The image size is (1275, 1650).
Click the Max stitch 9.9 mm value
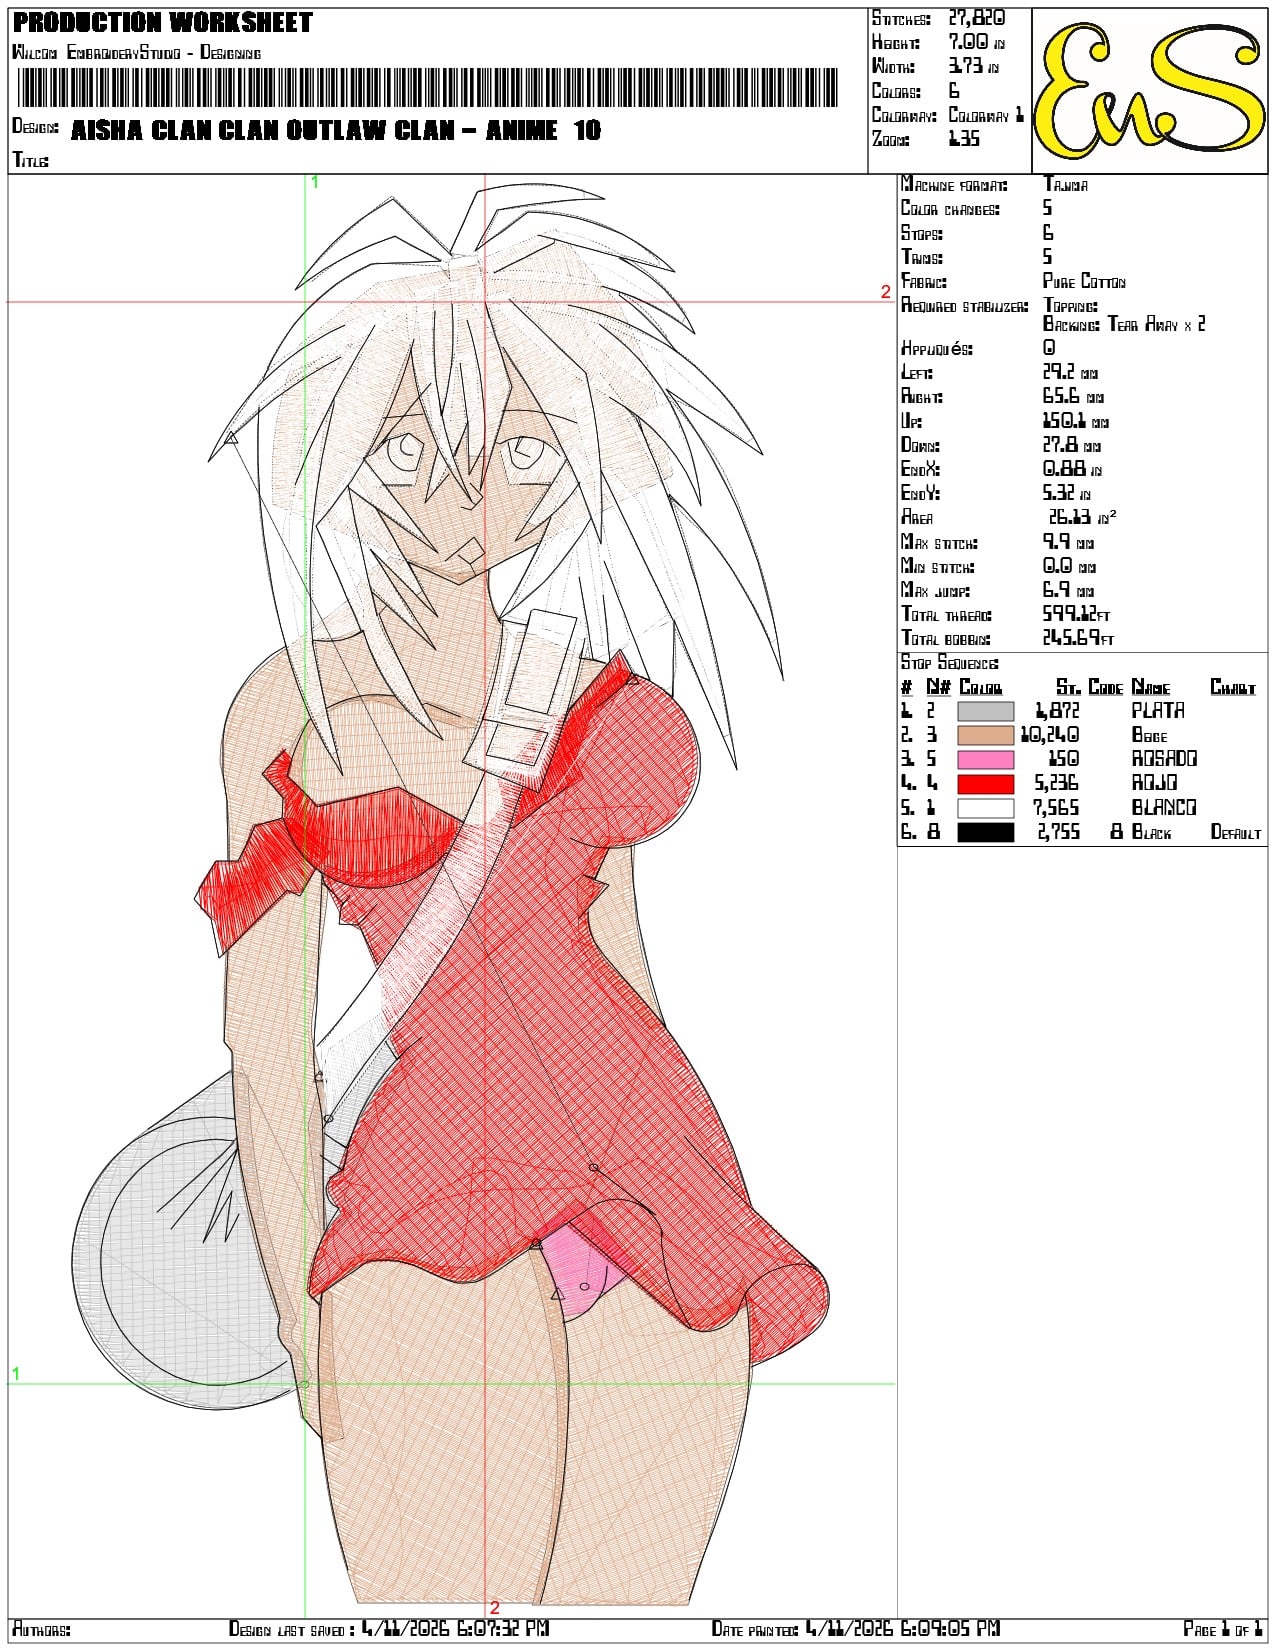click(x=1068, y=542)
